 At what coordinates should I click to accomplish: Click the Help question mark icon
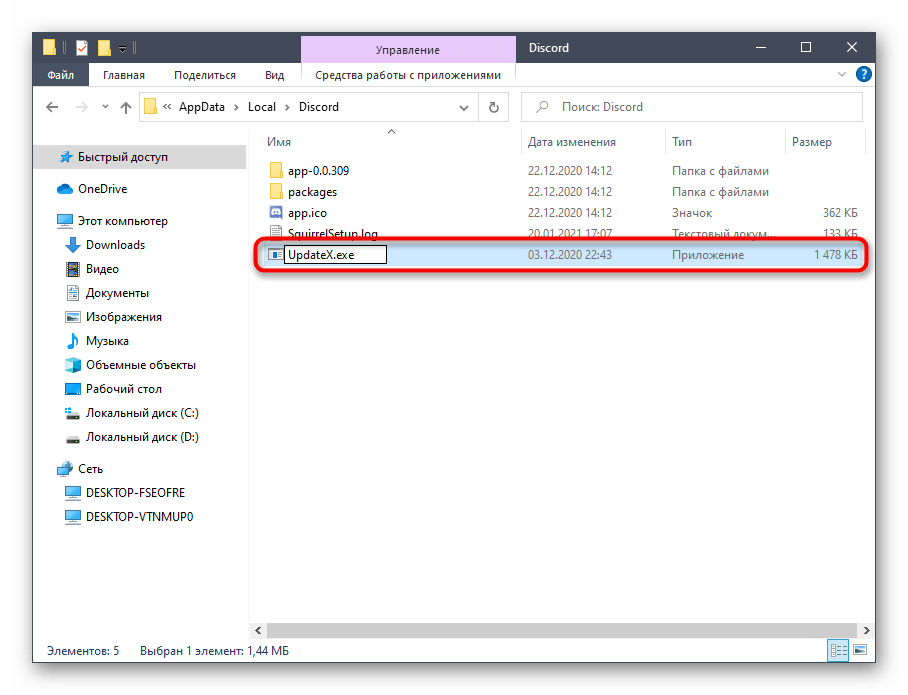[864, 74]
